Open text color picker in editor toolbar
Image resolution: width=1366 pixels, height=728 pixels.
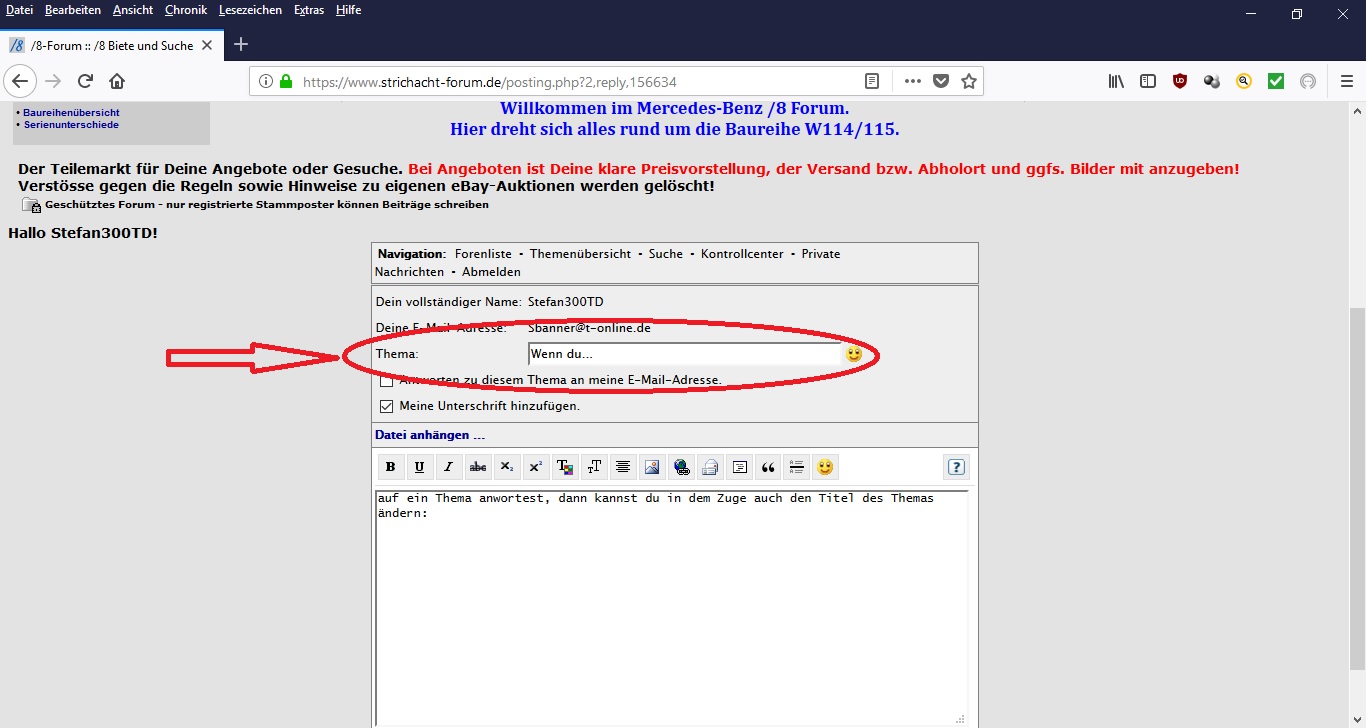pos(565,467)
